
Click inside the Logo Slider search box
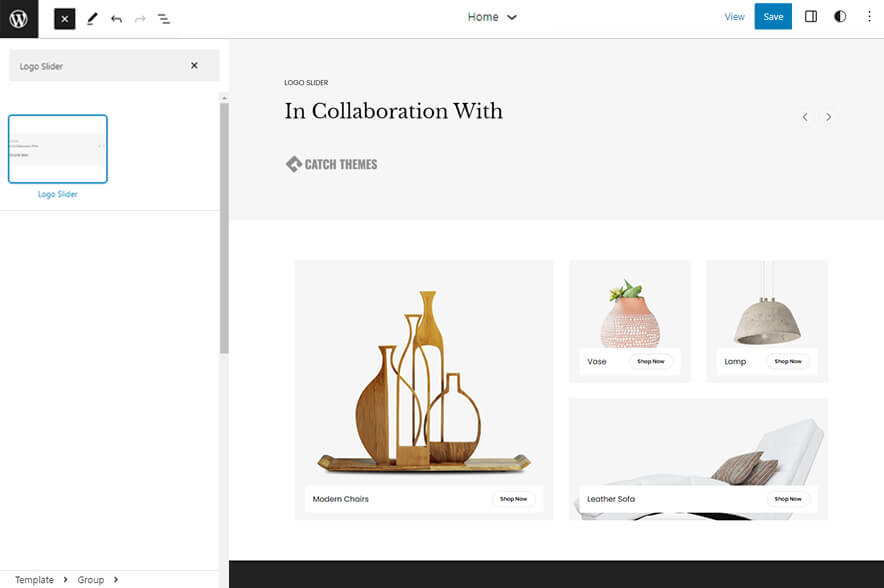click(95, 66)
